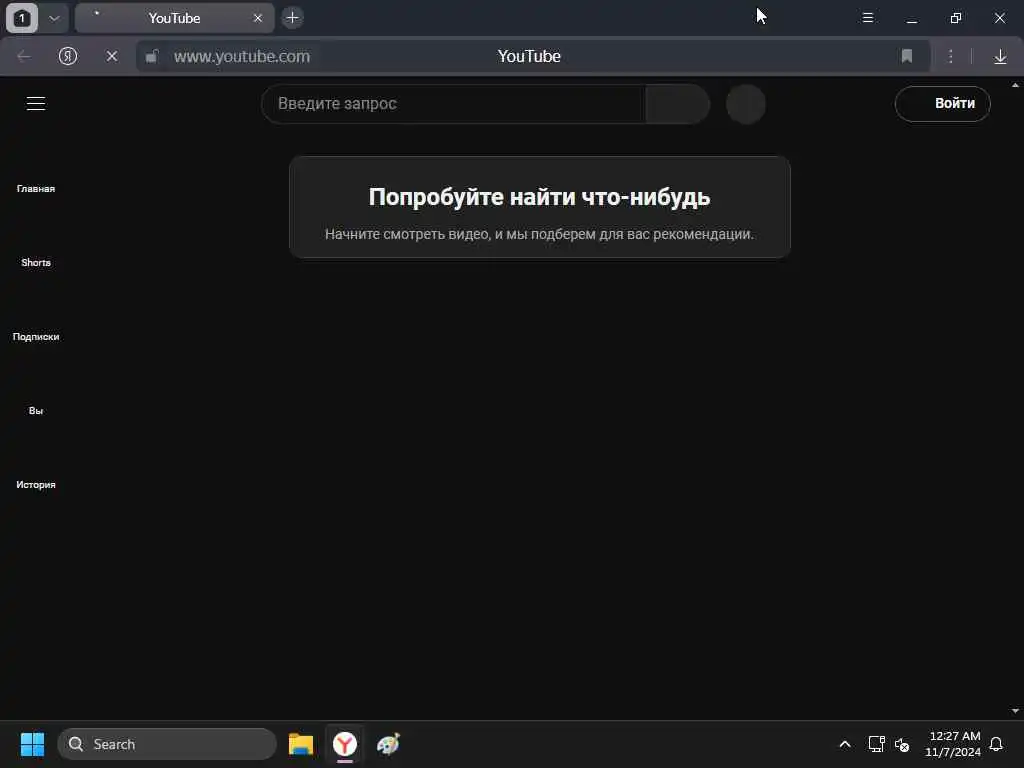Click the round voice search button

tap(746, 104)
